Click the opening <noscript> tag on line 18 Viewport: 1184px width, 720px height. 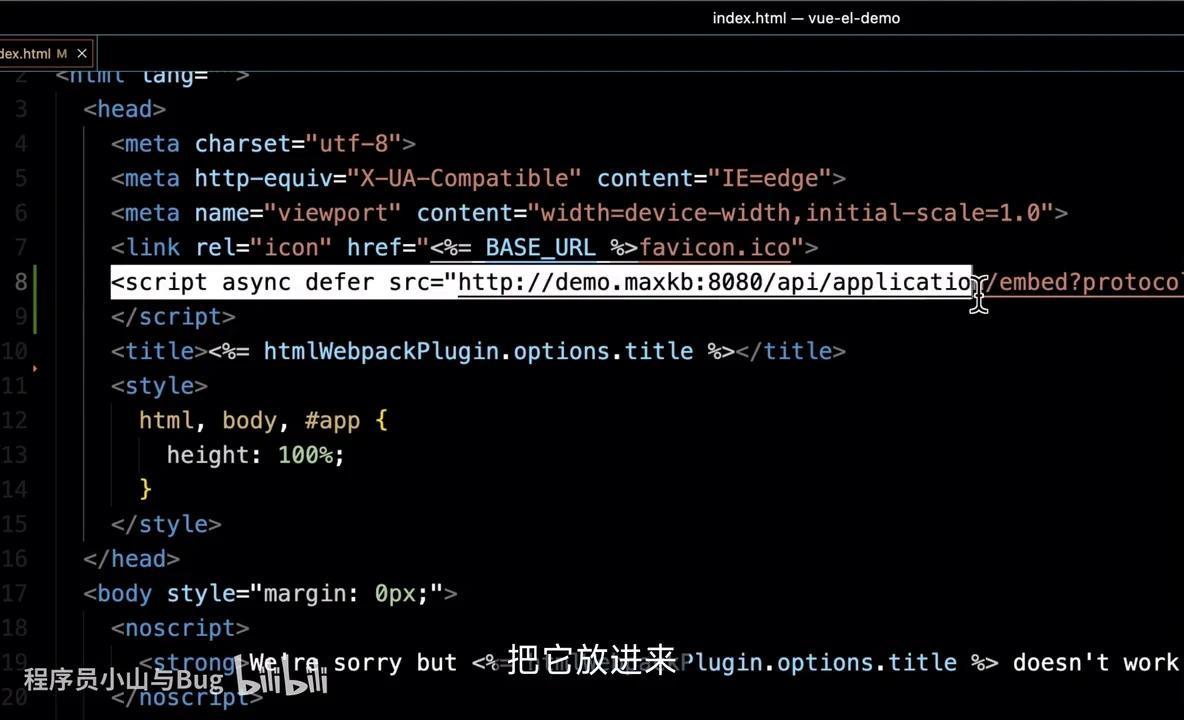180,629
